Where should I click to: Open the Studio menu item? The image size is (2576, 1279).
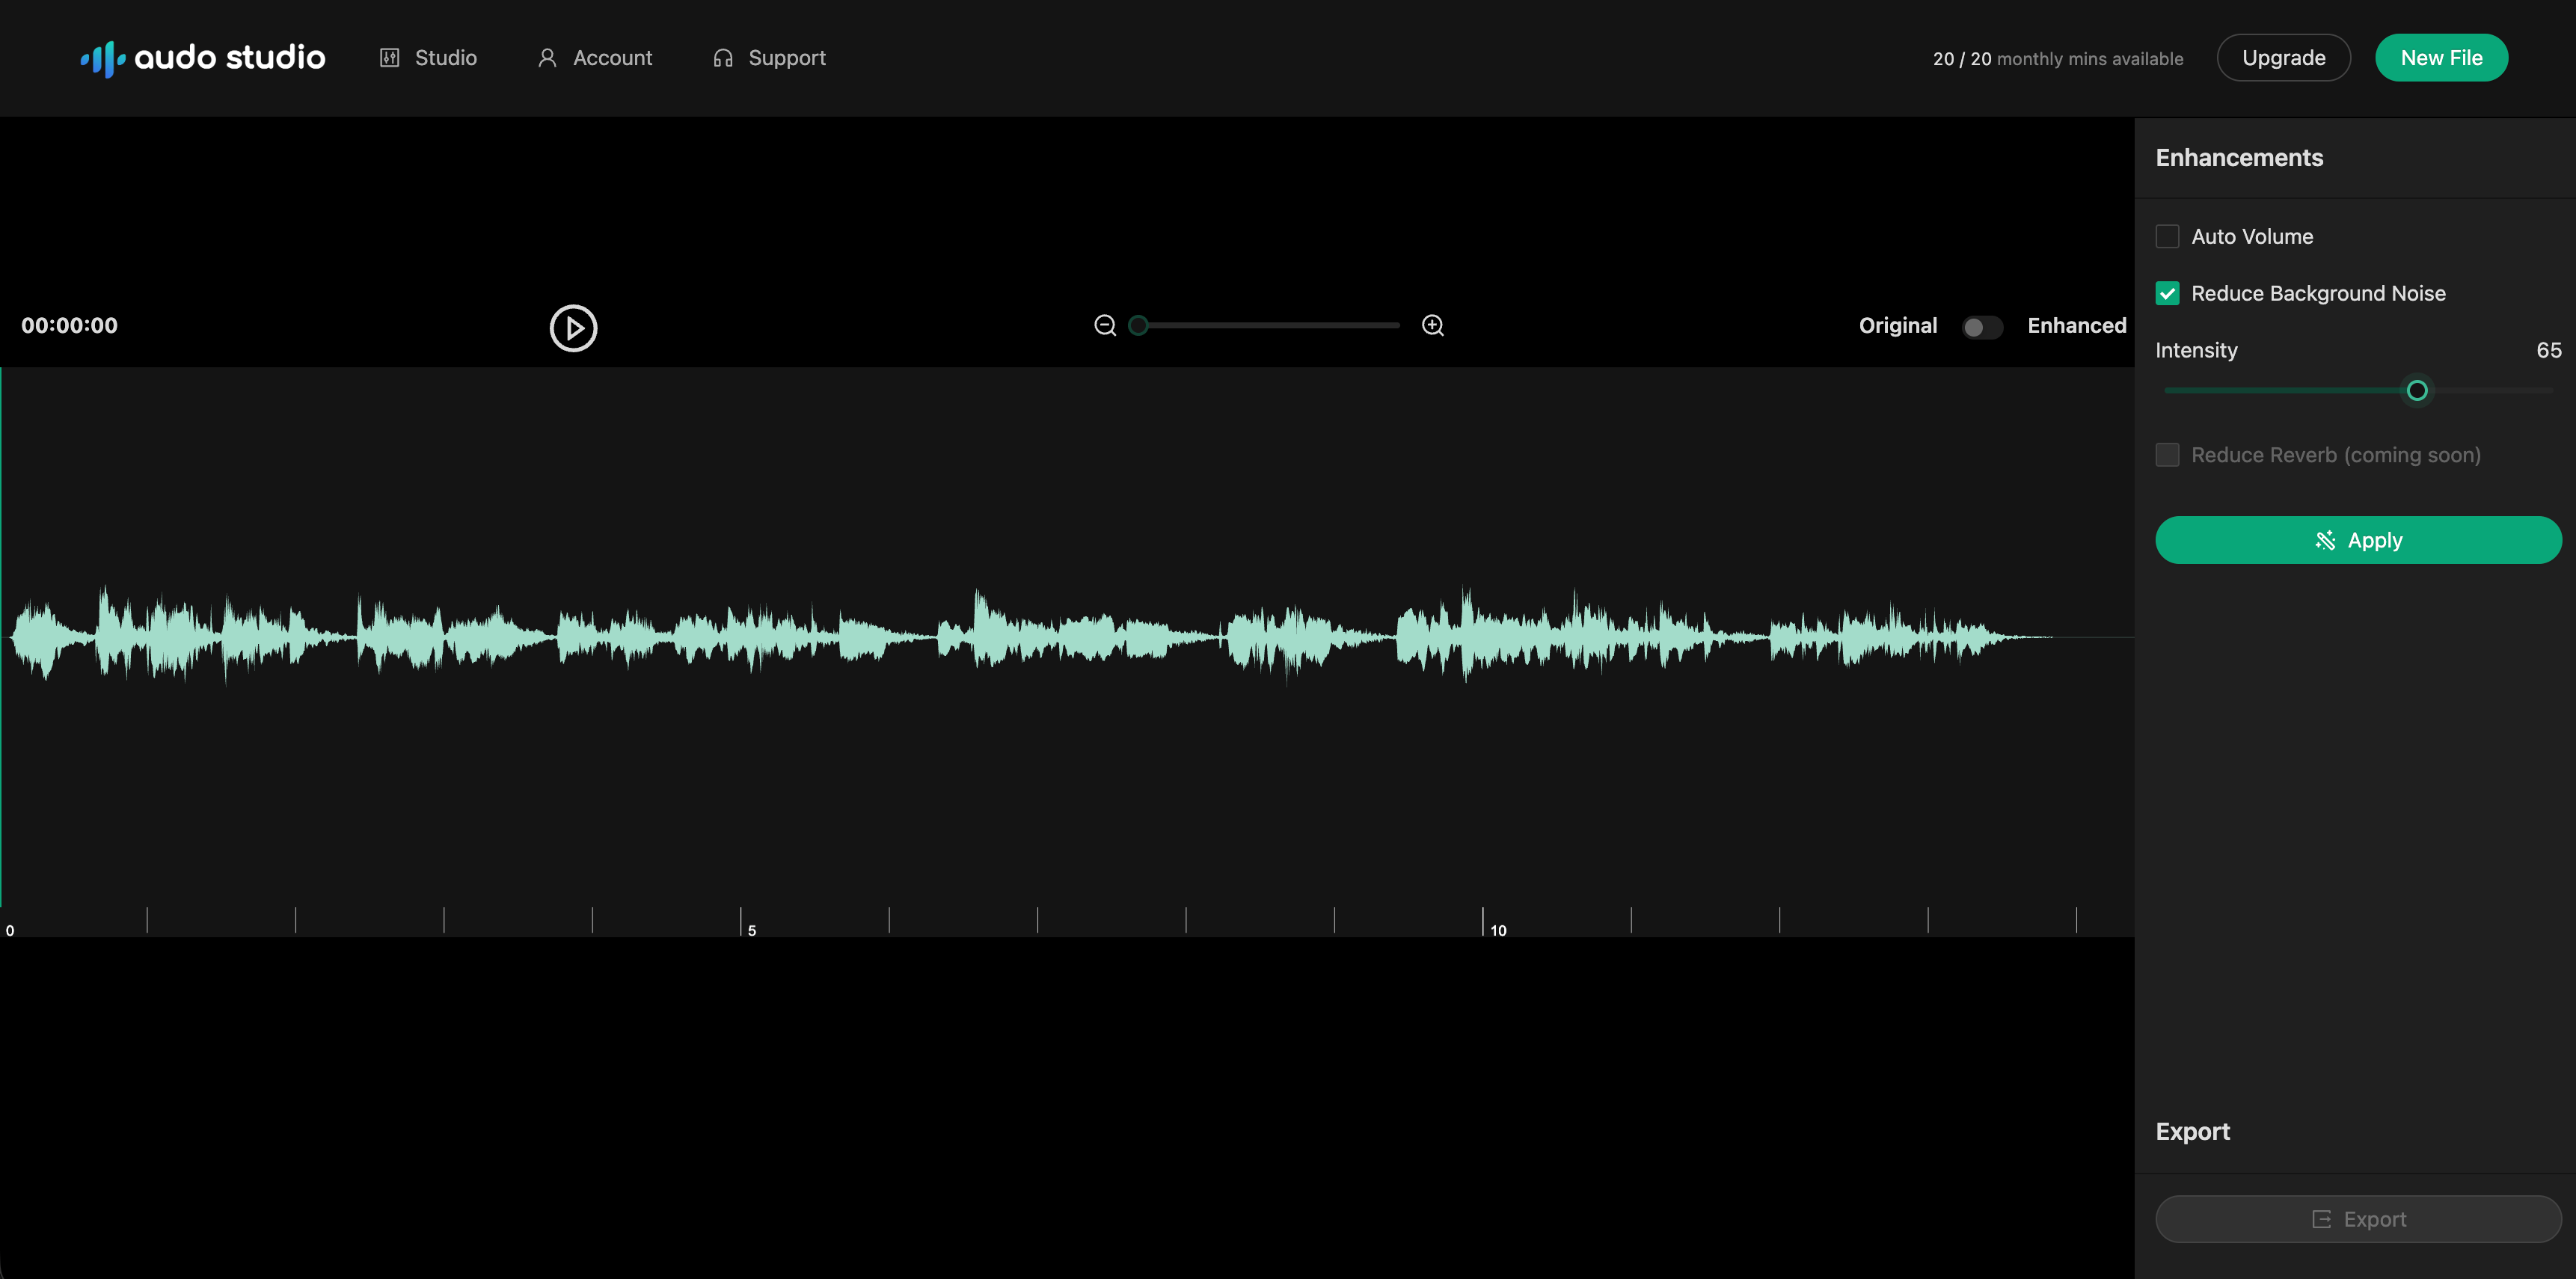click(445, 58)
